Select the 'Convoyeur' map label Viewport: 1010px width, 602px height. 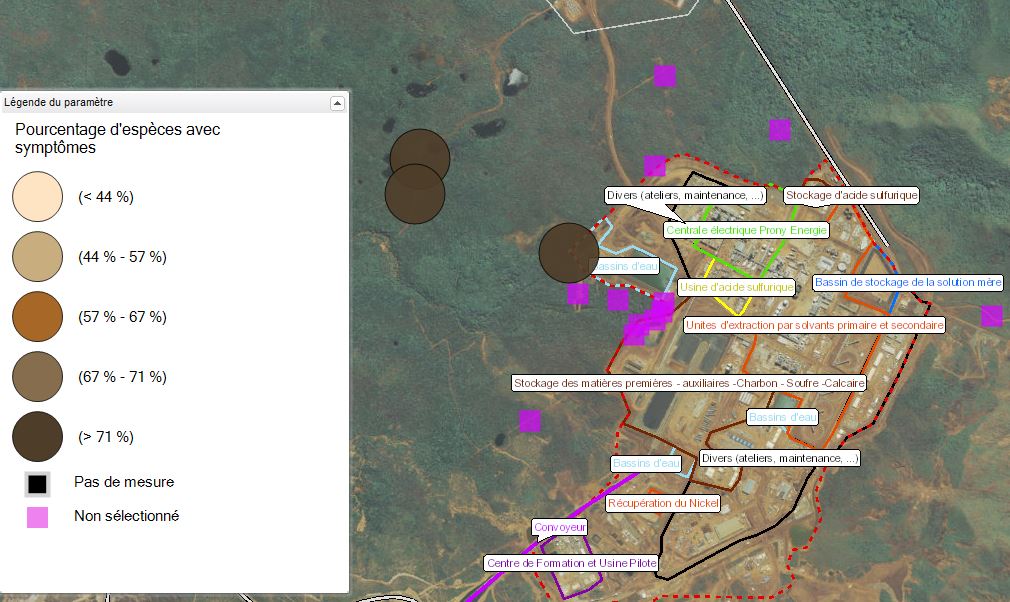[x=560, y=527]
